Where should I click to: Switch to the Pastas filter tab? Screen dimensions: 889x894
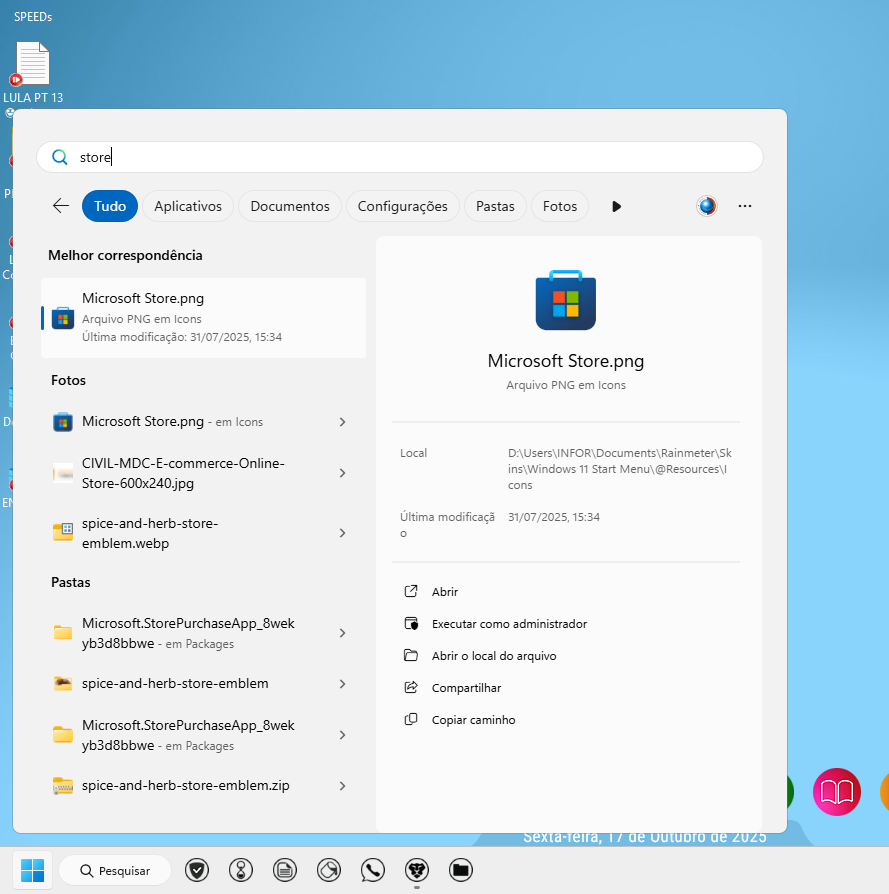click(495, 206)
